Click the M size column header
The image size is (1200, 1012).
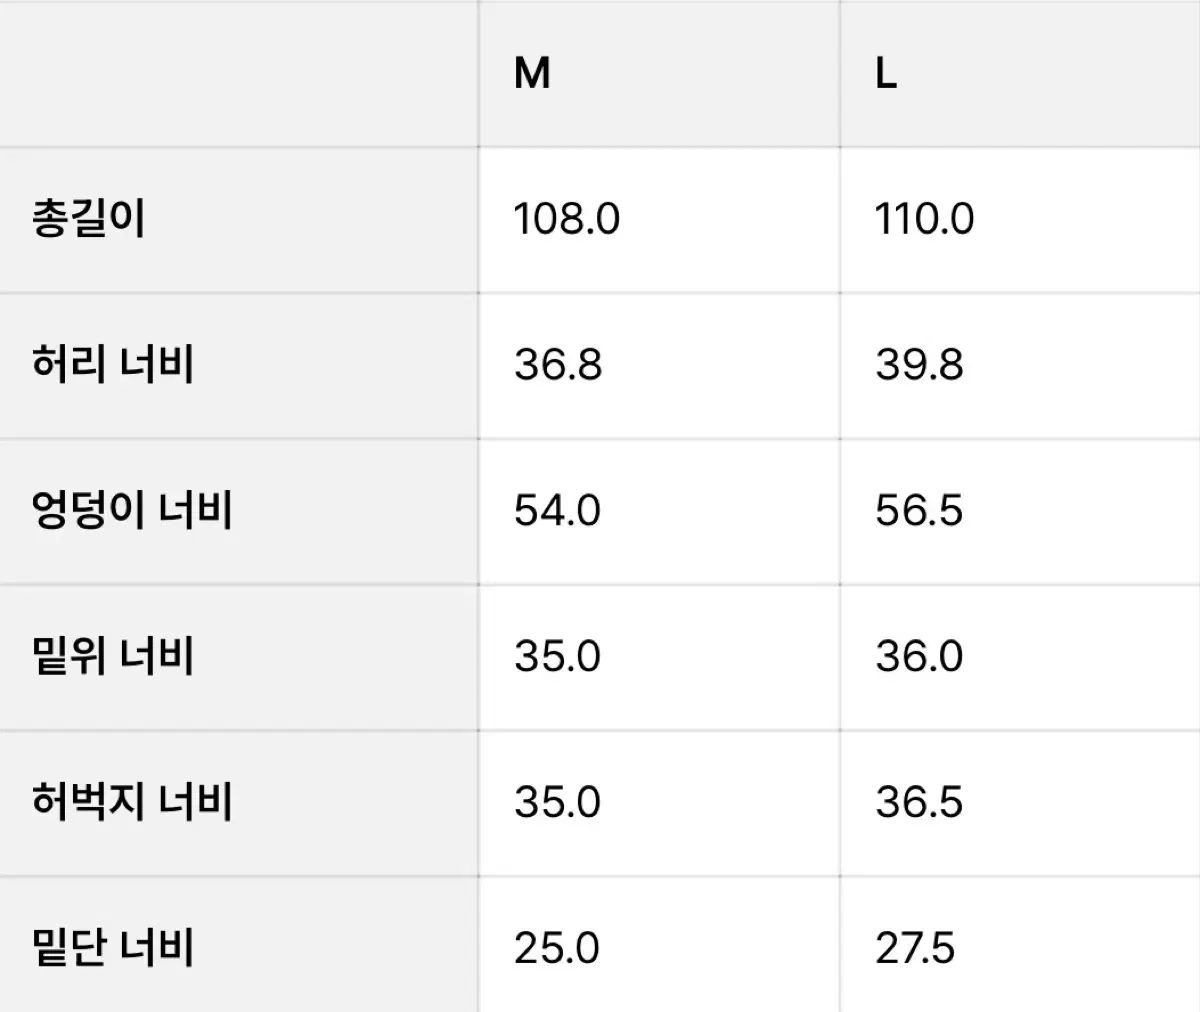coord(532,73)
